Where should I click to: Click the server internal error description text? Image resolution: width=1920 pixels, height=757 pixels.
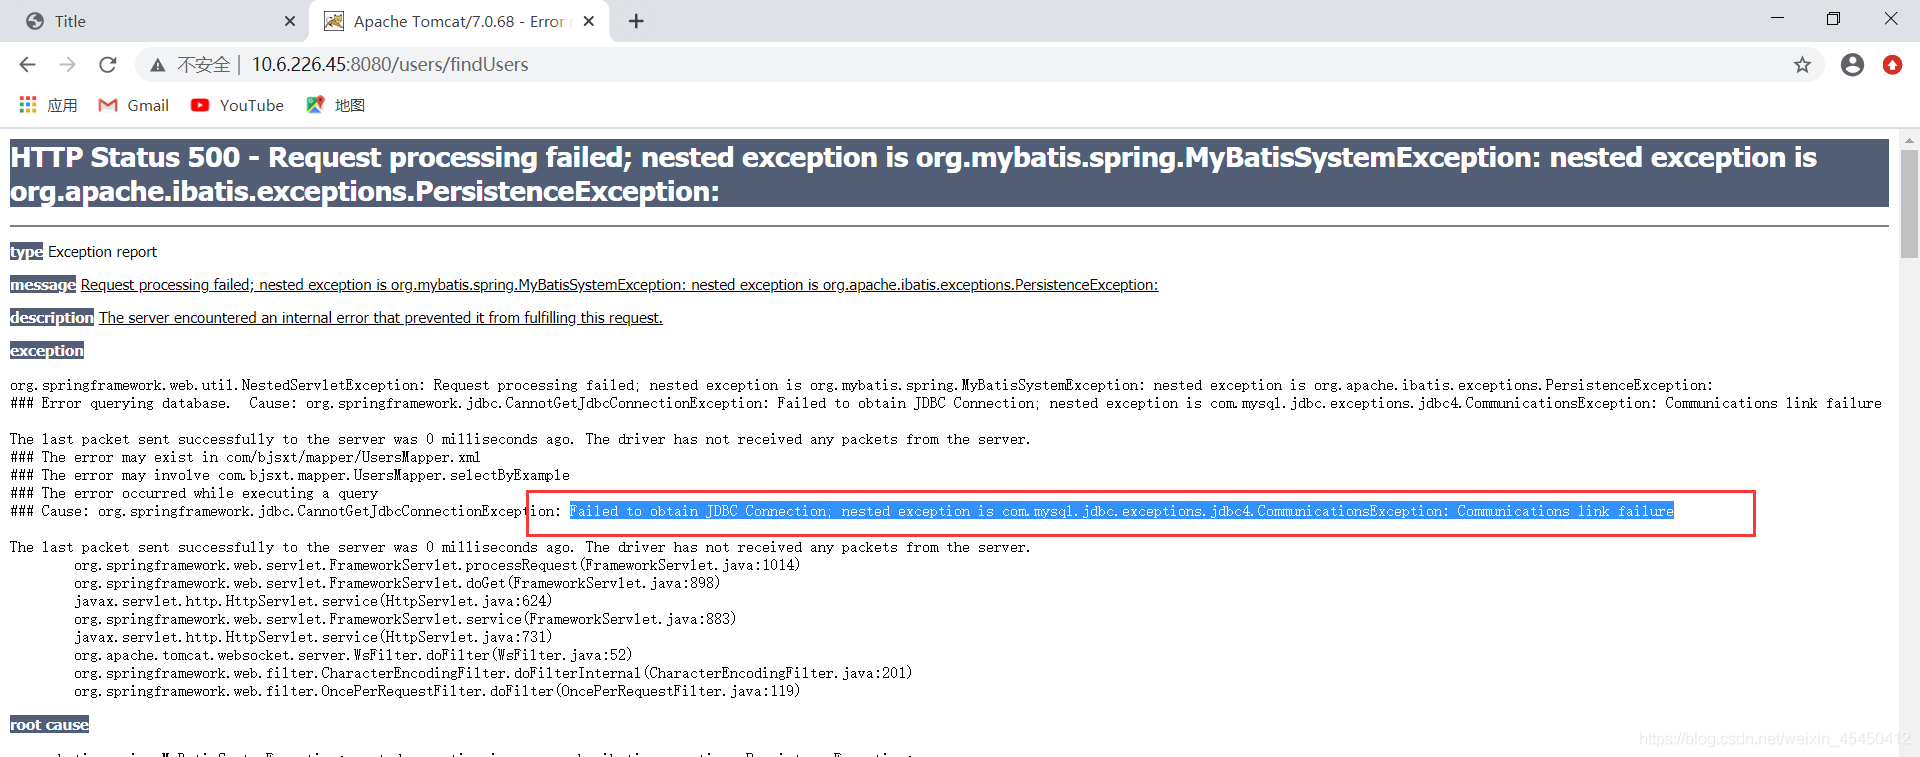[380, 318]
